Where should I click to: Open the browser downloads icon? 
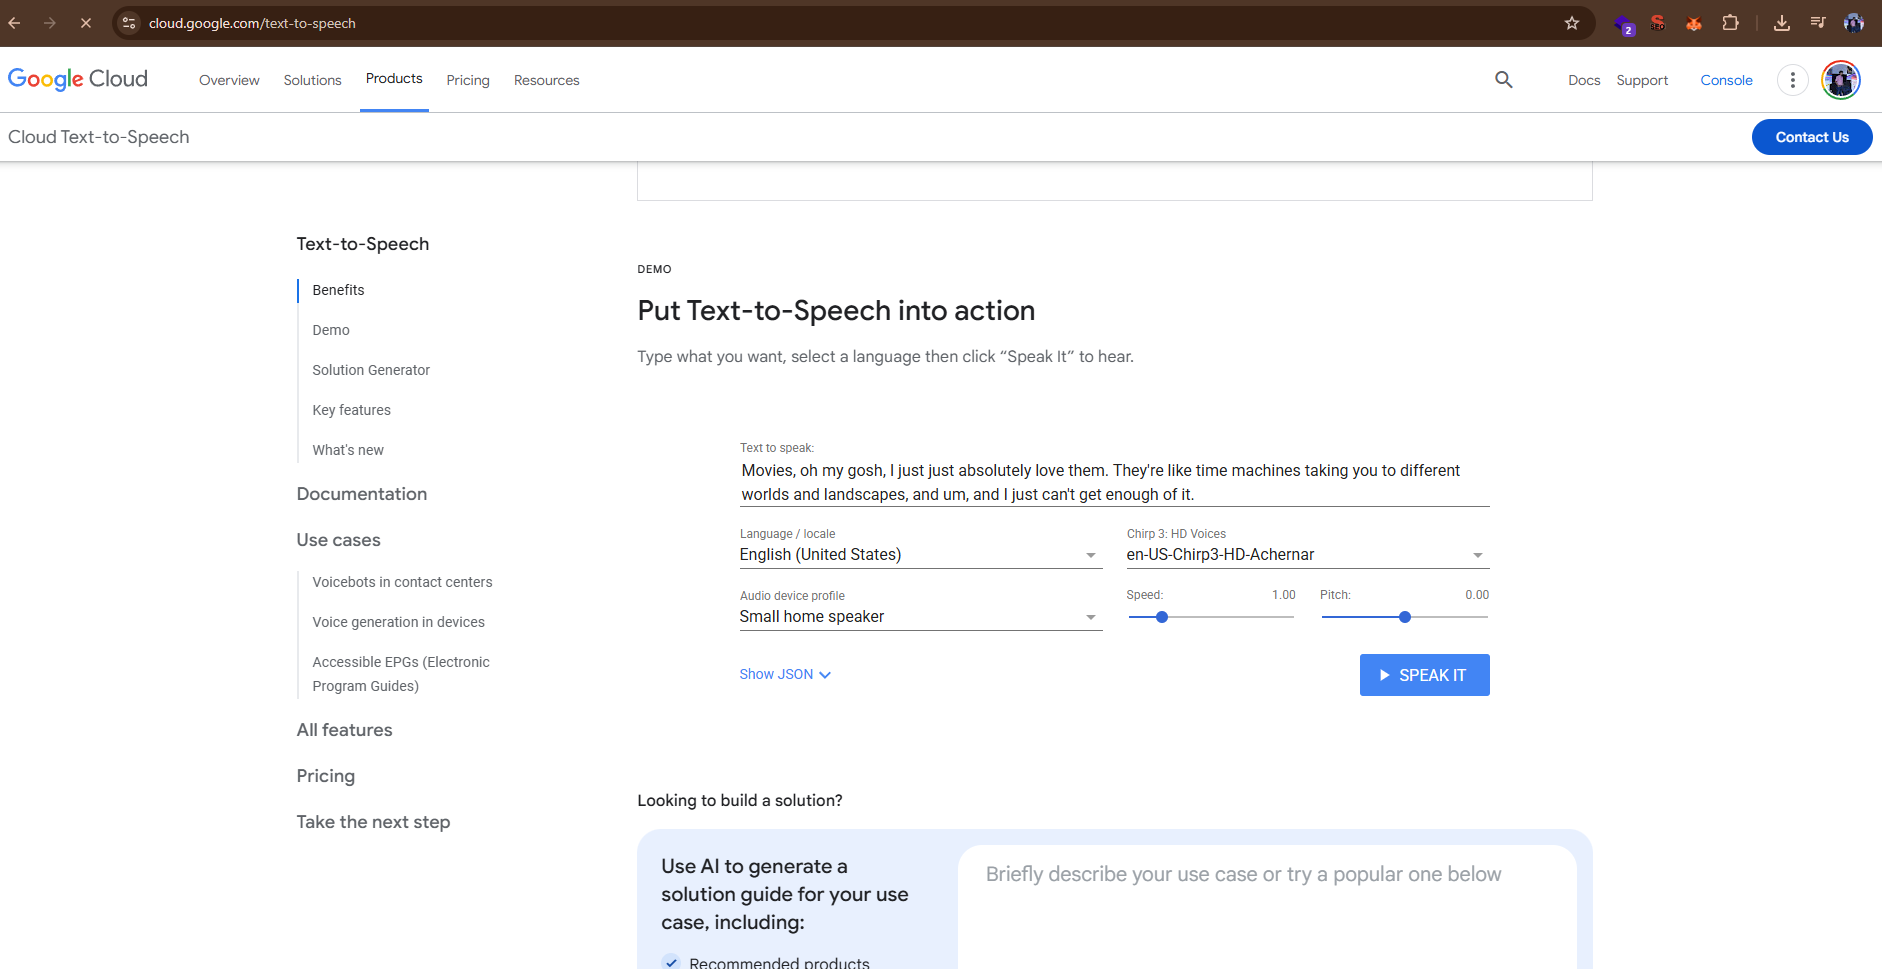point(1782,23)
